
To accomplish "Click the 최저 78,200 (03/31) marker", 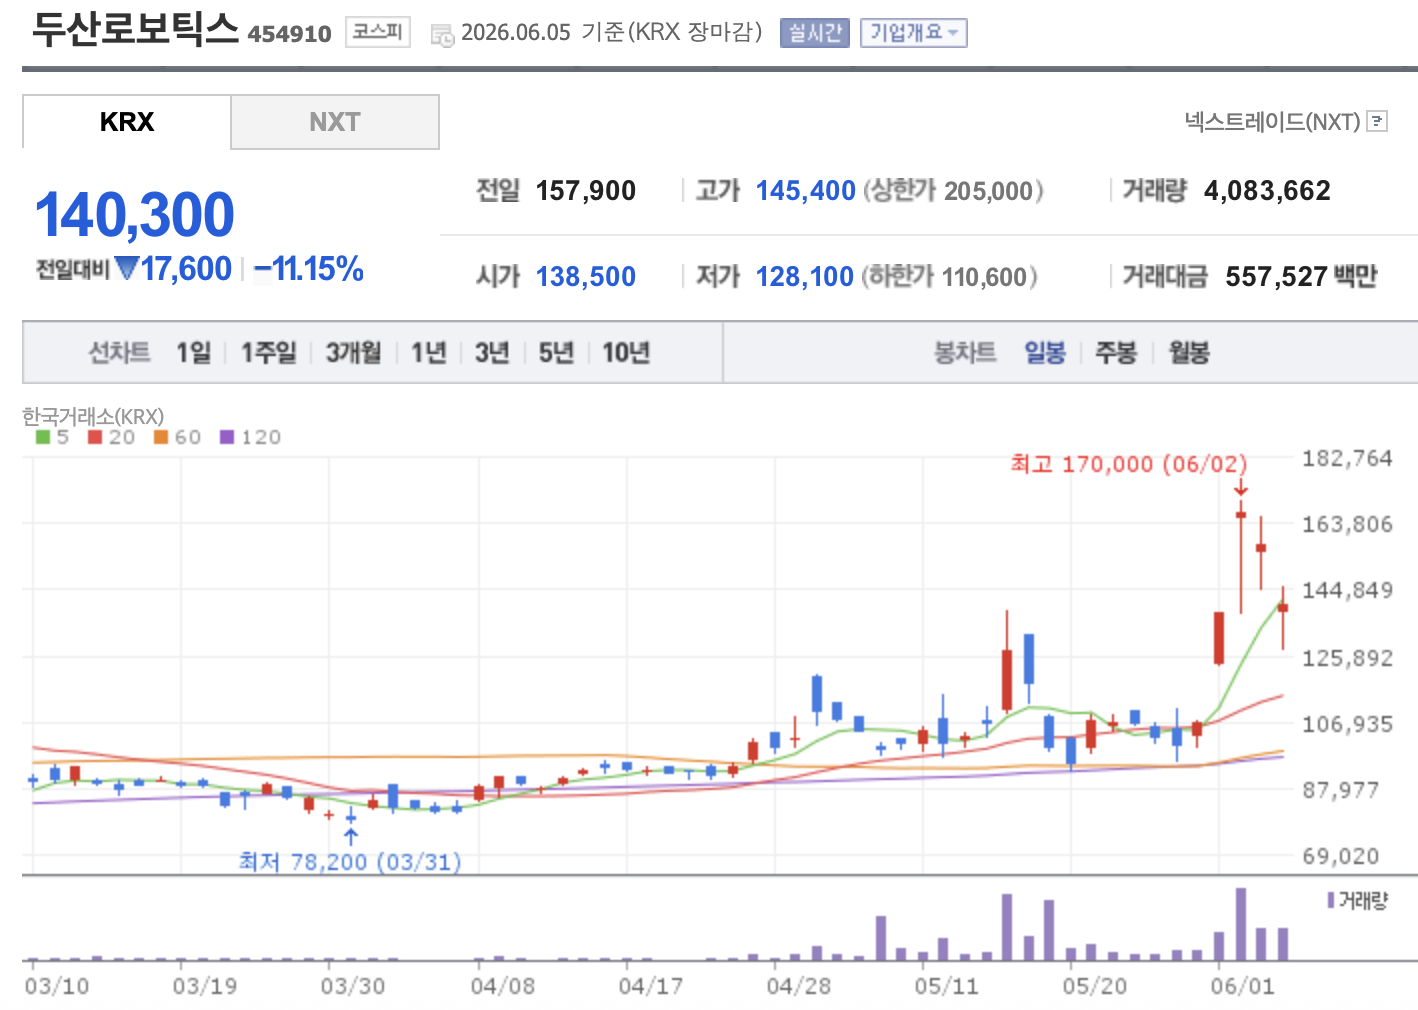I will 350,861.
